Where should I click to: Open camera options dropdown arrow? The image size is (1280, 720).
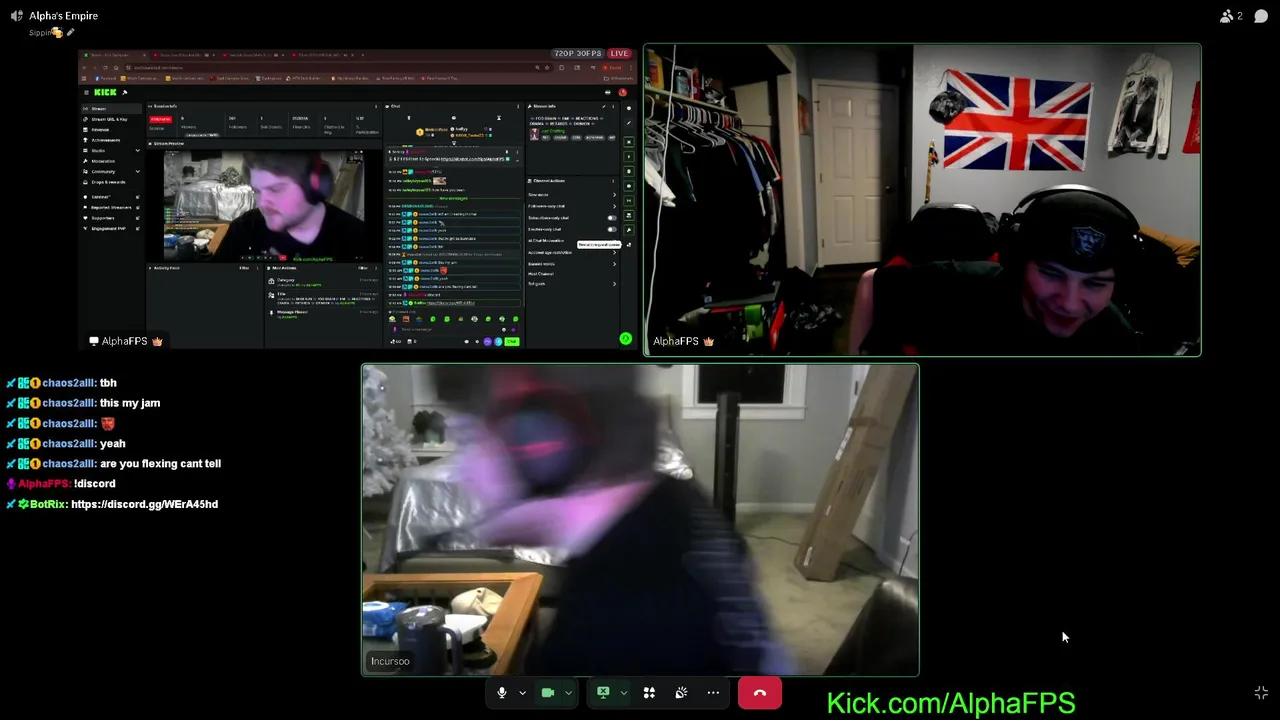click(568, 693)
